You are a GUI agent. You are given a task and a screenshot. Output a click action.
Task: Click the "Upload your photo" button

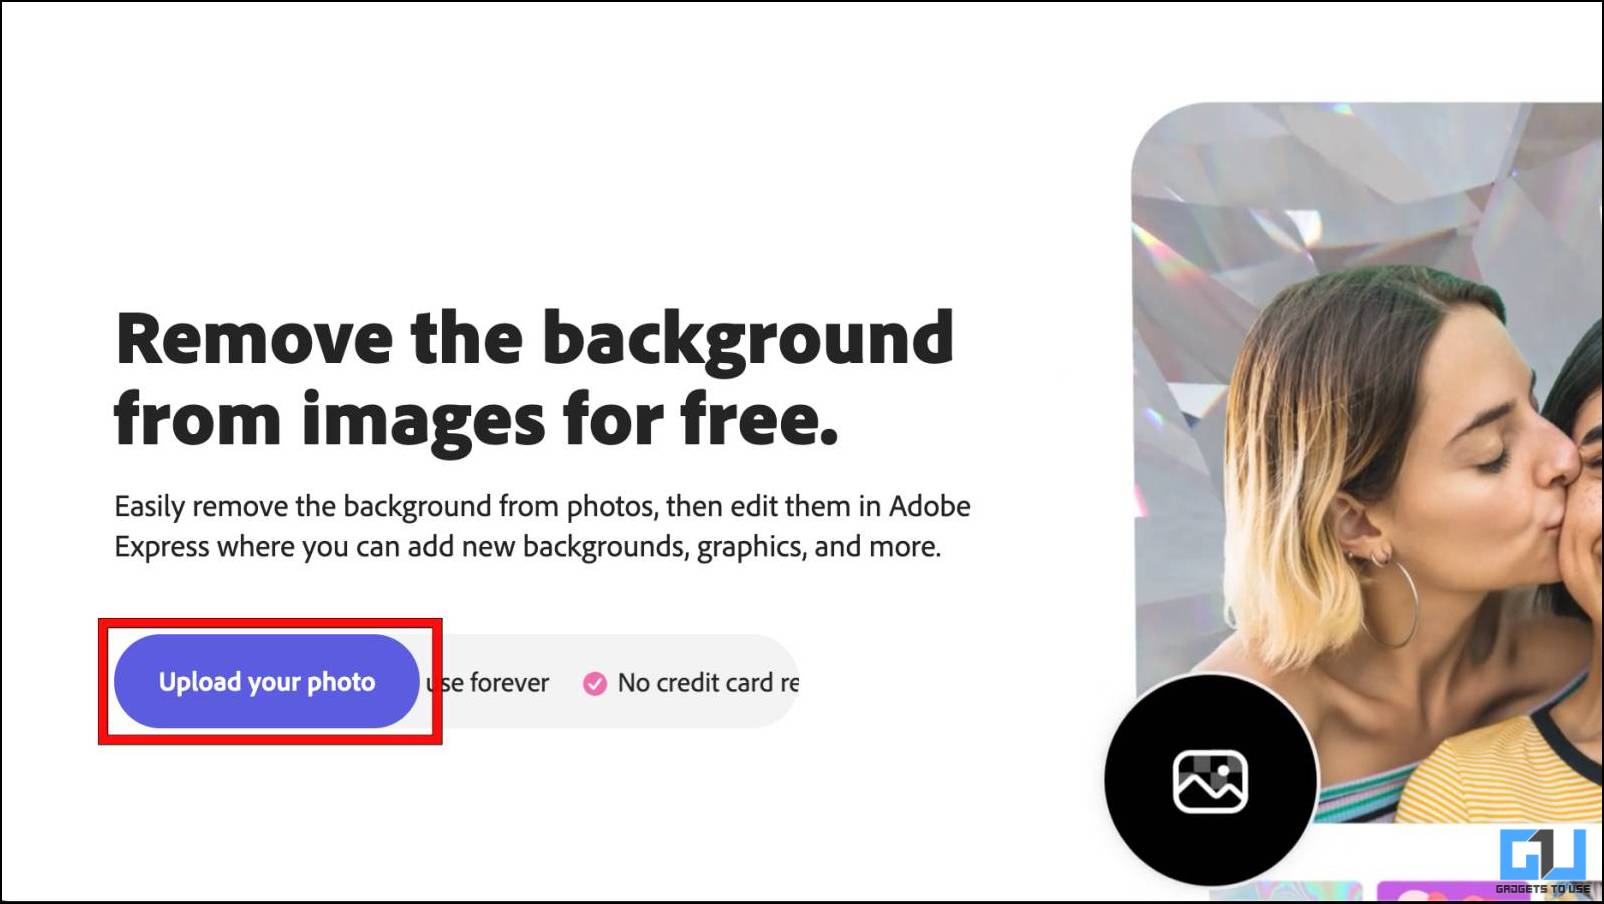coord(266,681)
